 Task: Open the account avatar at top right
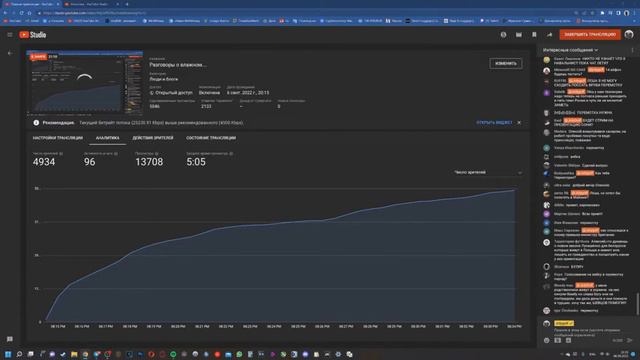click(629, 35)
